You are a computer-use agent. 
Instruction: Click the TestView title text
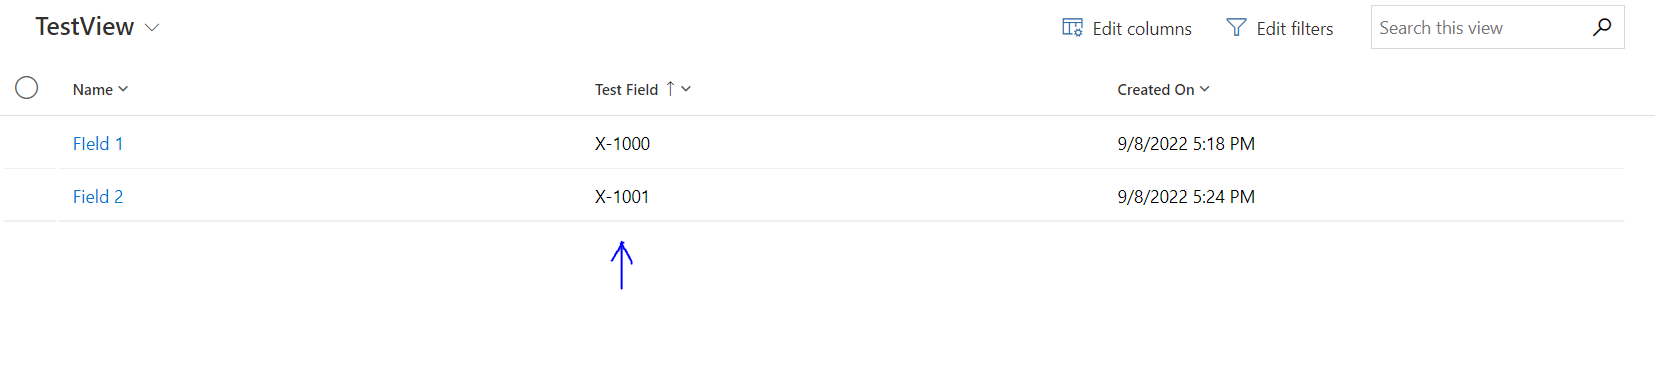click(85, 27)
